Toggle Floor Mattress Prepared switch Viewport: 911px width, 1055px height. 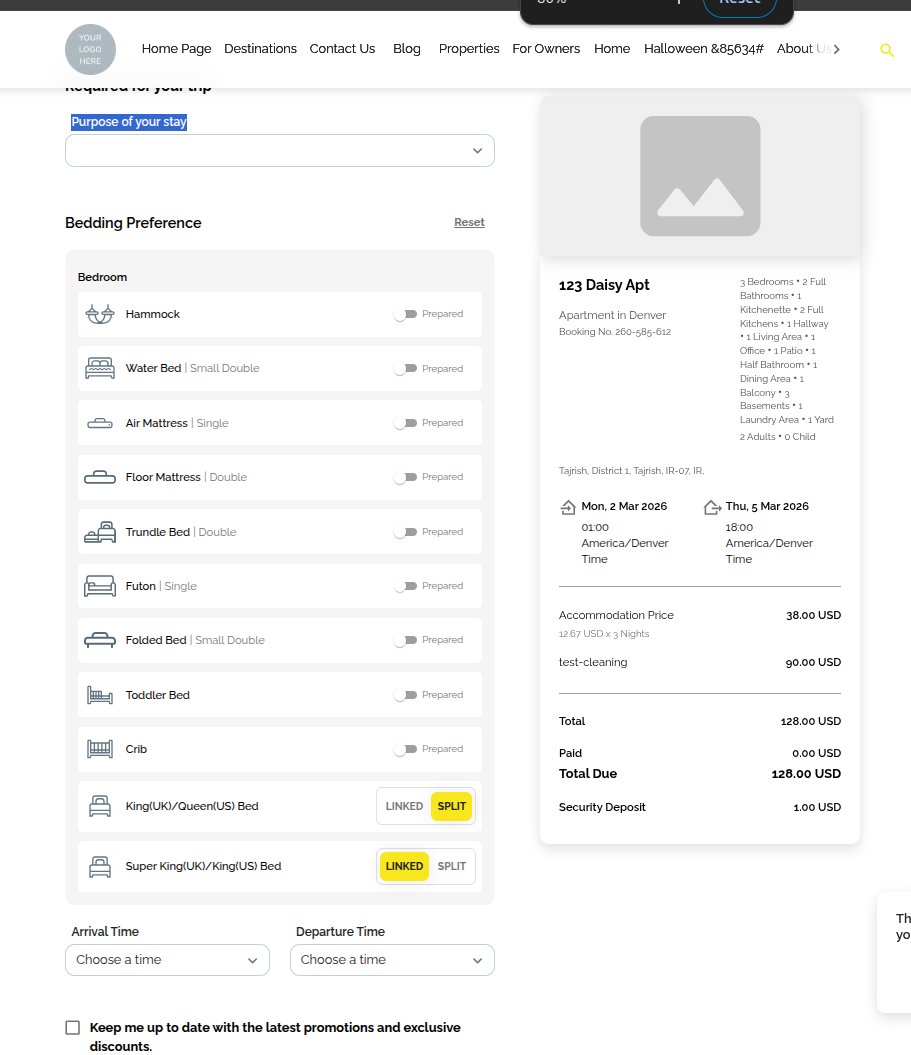tap(405, 477)
